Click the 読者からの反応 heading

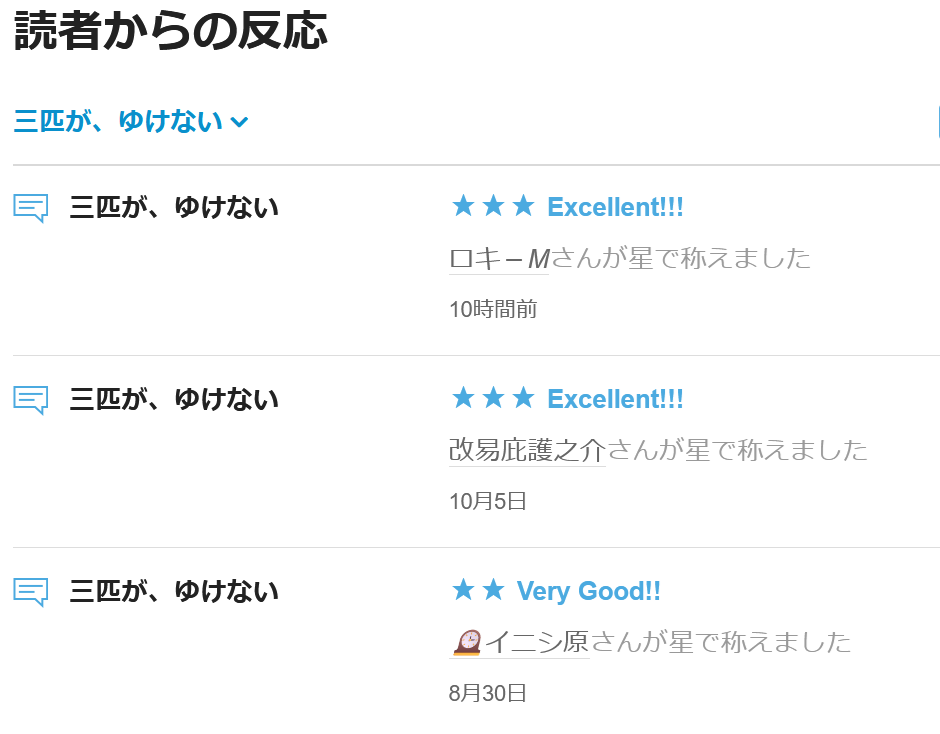click(171, 33)
